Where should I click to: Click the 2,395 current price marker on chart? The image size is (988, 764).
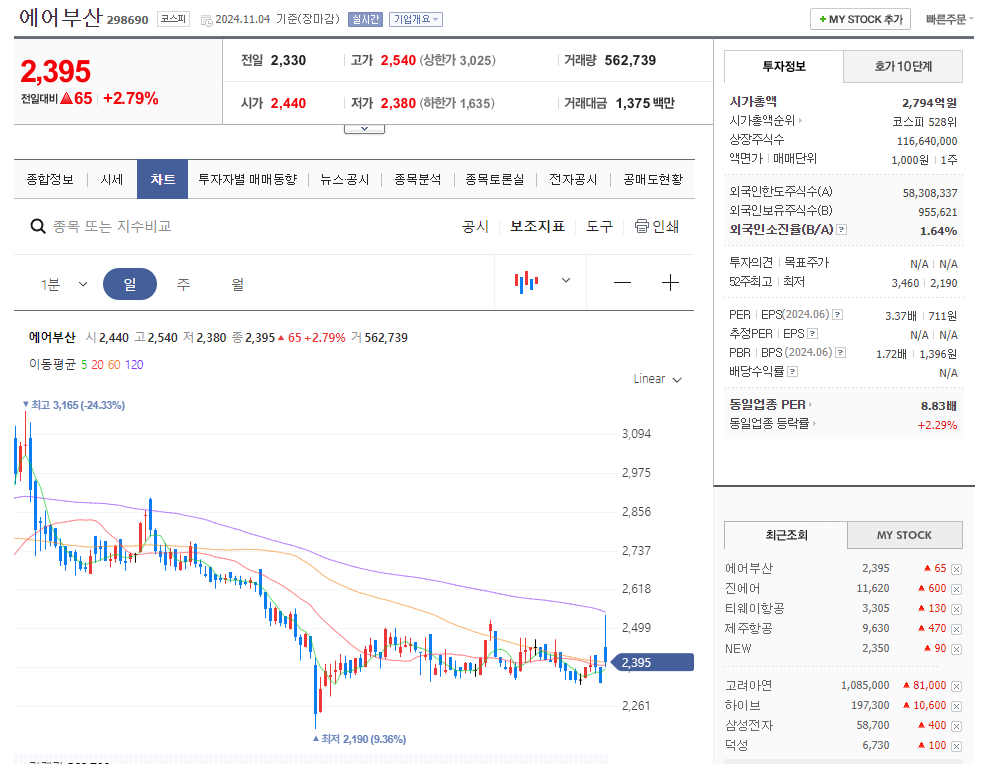click(653, 663)
